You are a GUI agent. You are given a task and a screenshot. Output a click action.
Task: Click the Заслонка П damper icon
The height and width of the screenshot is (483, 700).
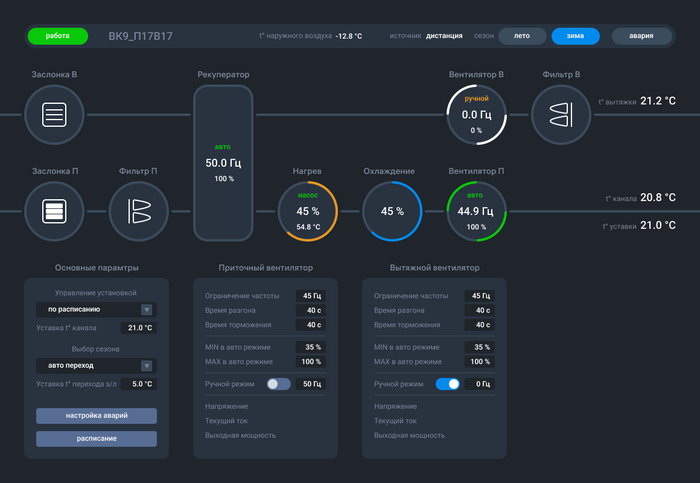coord(54,211)
